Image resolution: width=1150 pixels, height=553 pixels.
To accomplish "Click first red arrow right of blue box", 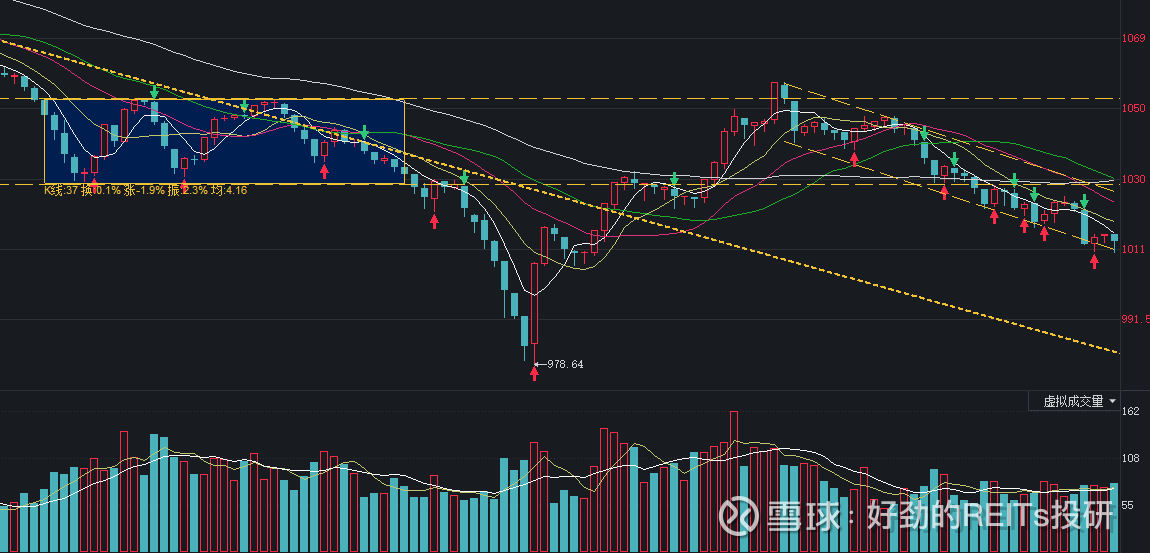I will point(434,220).
